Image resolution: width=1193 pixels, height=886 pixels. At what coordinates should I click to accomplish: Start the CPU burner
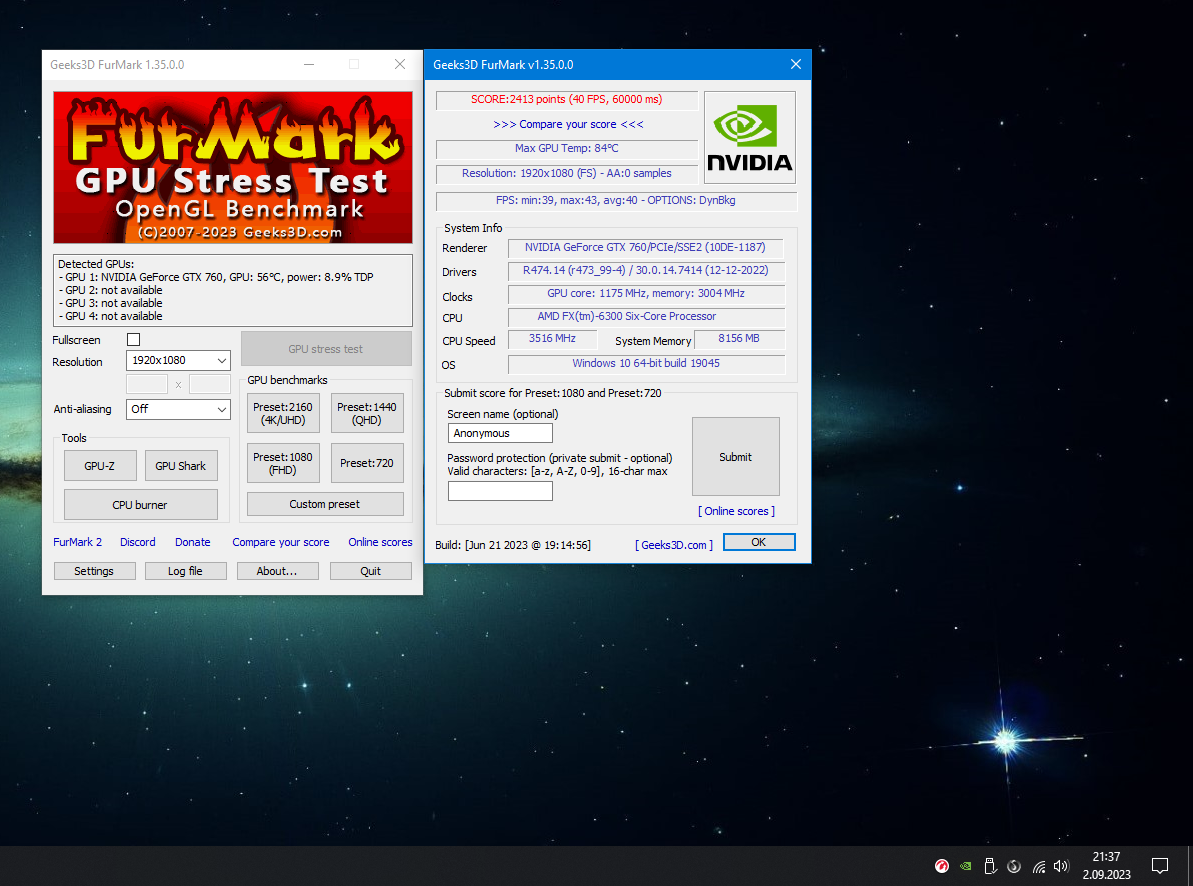click(140, 505)
